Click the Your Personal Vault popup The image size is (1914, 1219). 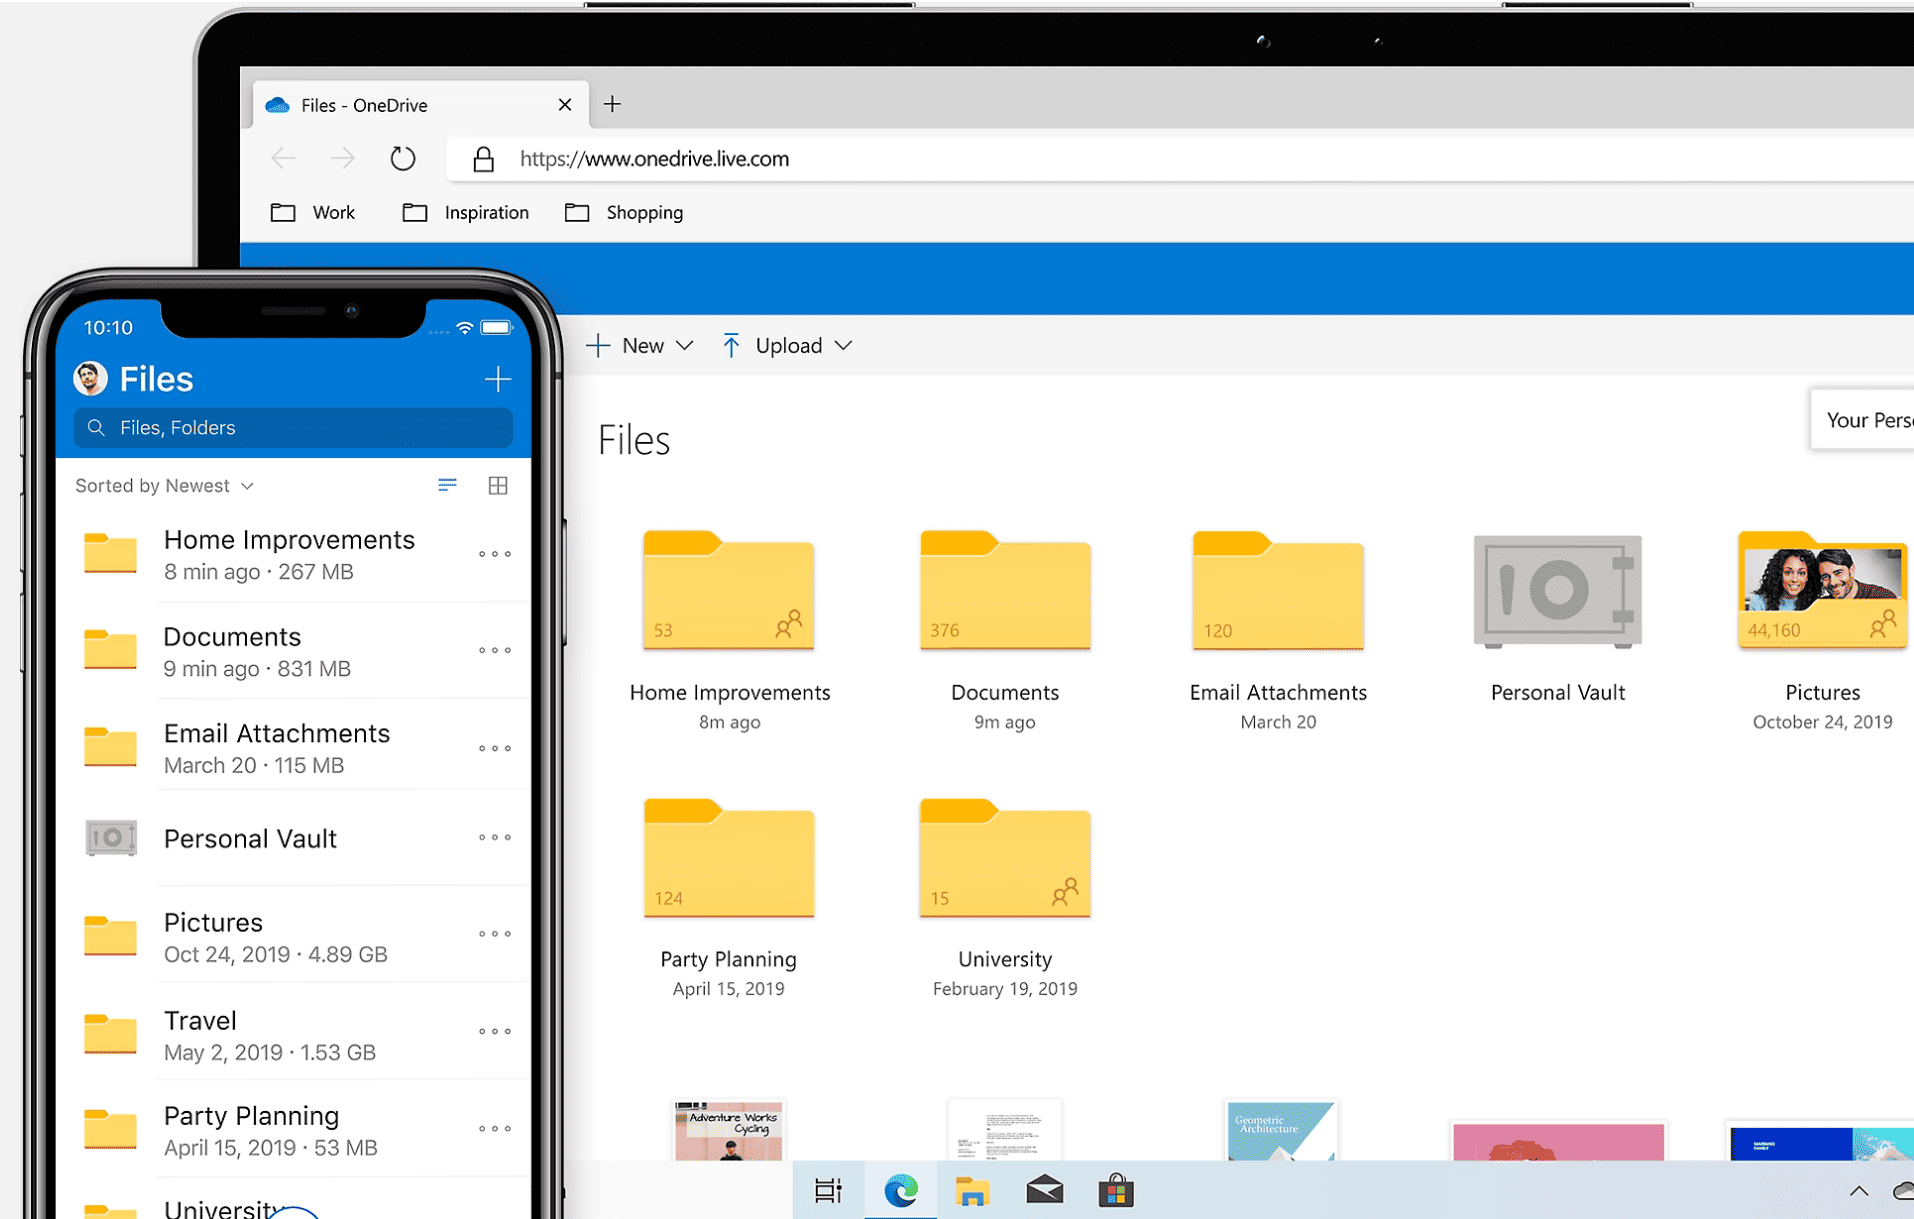1862,420
